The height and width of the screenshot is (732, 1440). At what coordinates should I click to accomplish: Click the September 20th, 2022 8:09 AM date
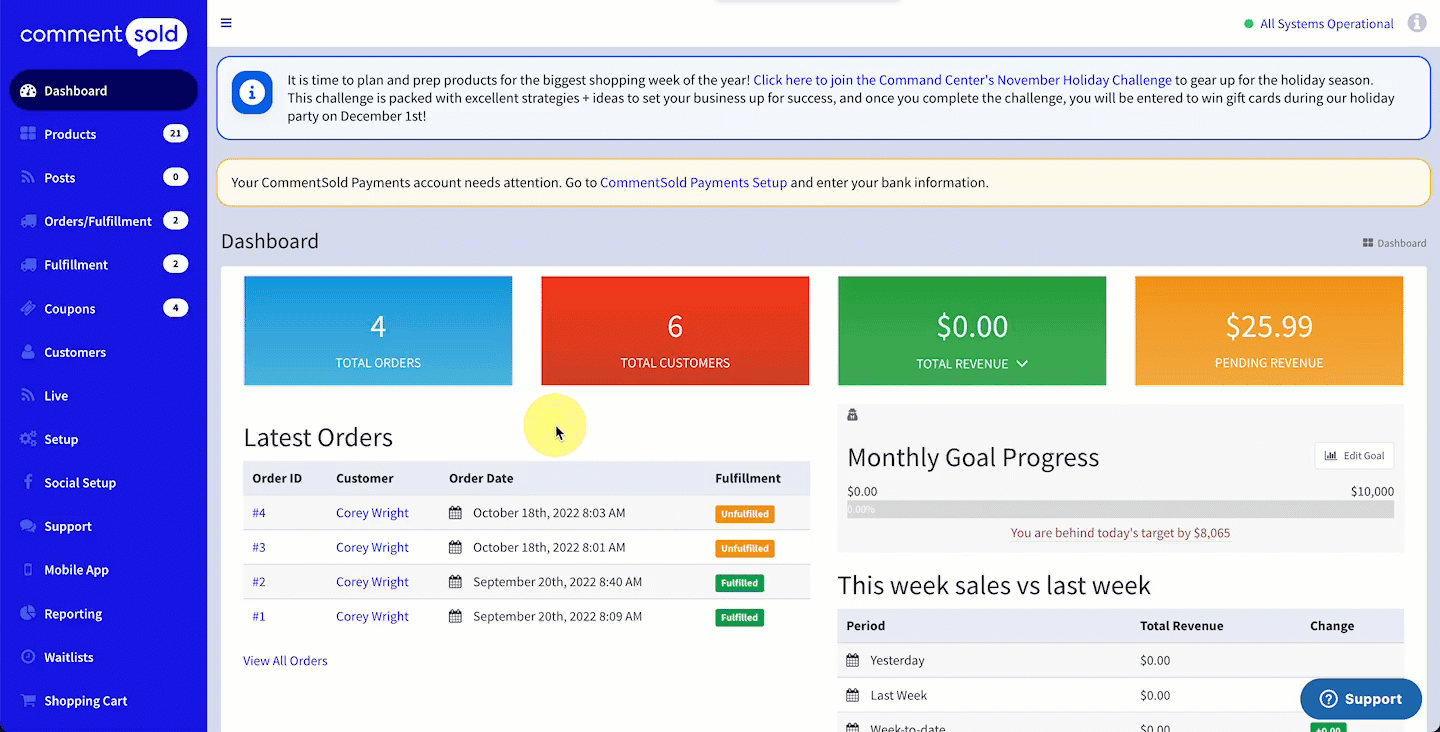point(557,617)
